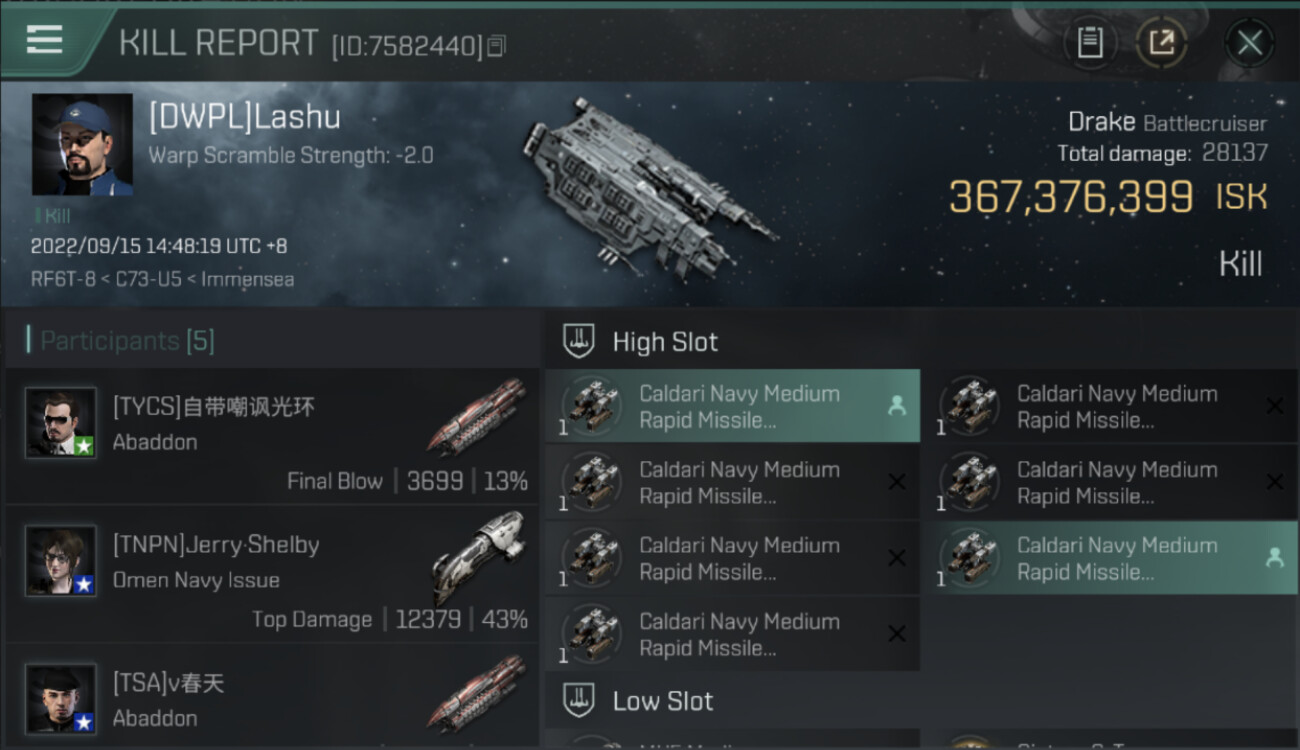Click the High Slot shield icon
The height and width of the screenshot is (750, 1300).
tap(579, 341)
